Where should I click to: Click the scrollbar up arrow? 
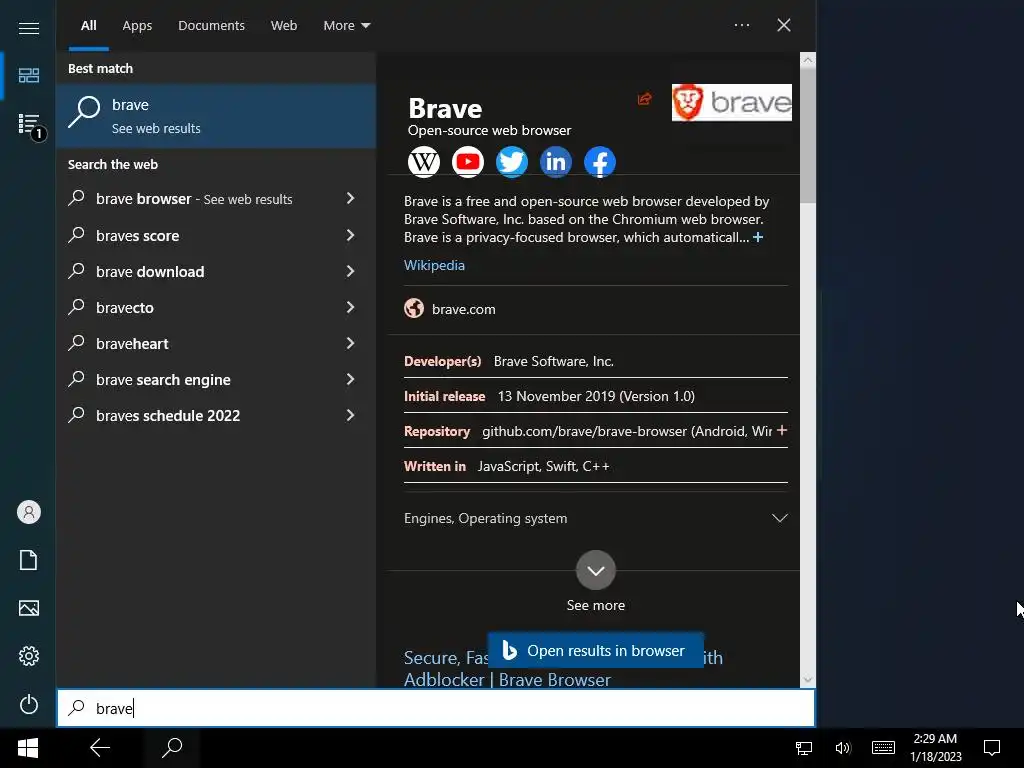click(808, 60)
